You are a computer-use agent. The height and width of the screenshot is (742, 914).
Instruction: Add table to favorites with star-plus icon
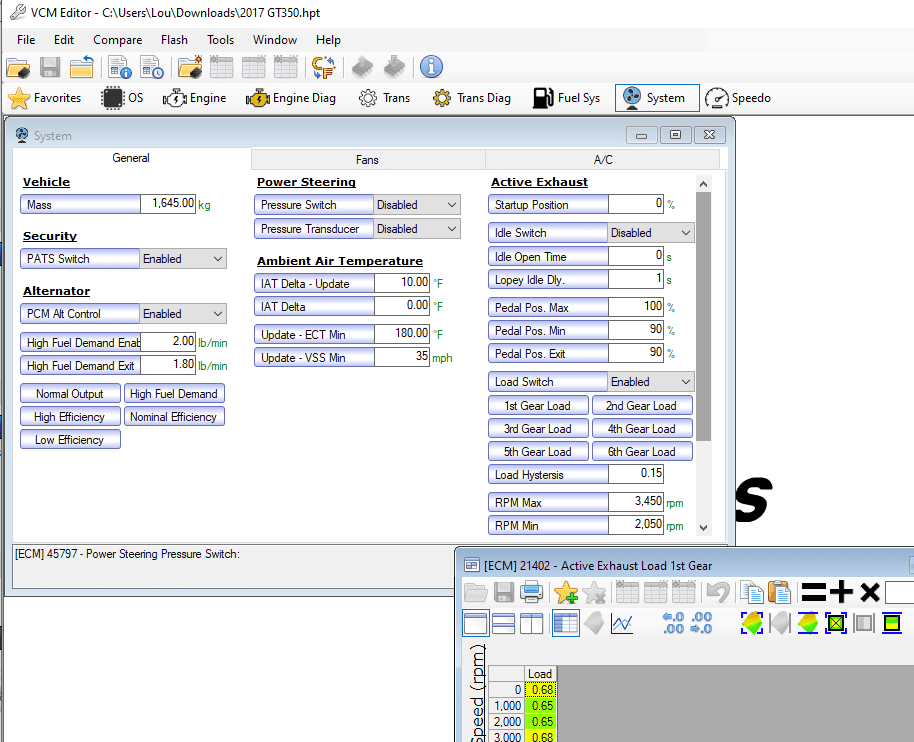click(565, 592)
